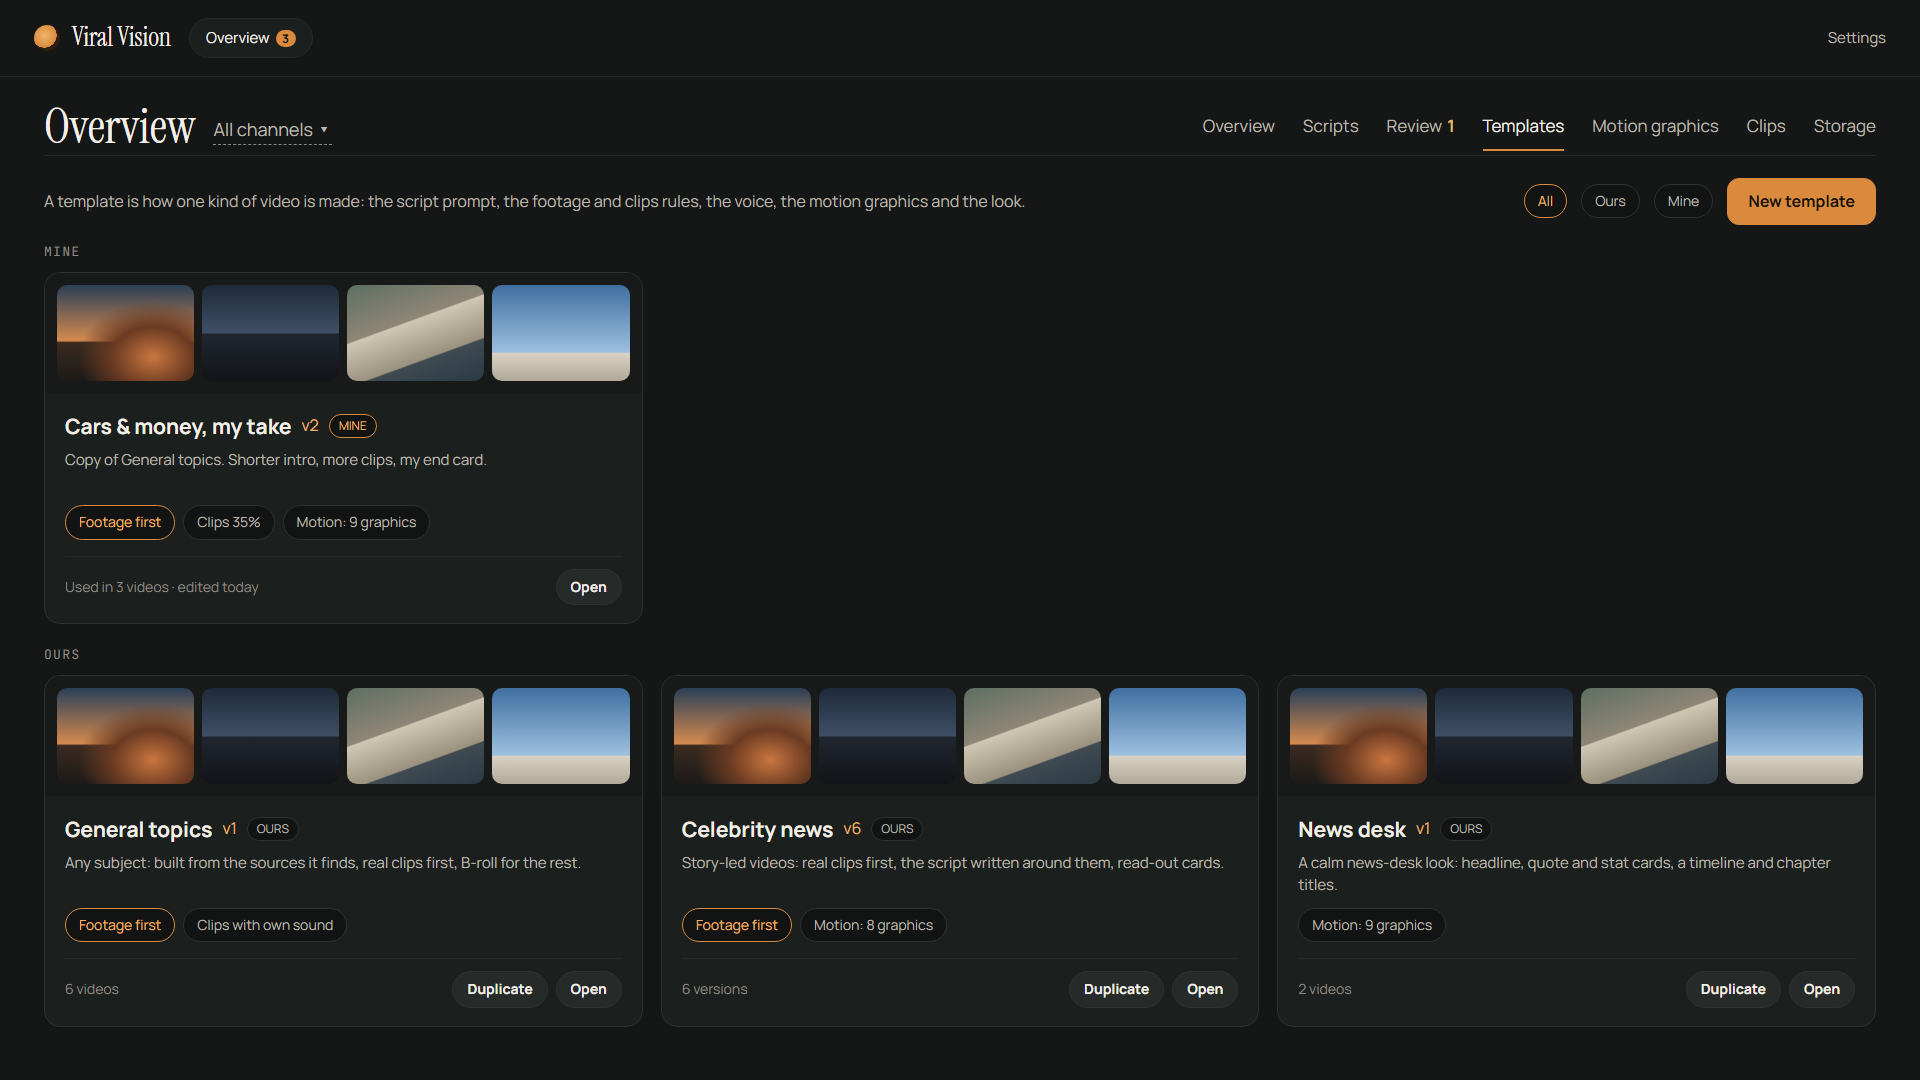Click first thumbnail of Cars & money template

pyautogui.click(x=125, y=333)
